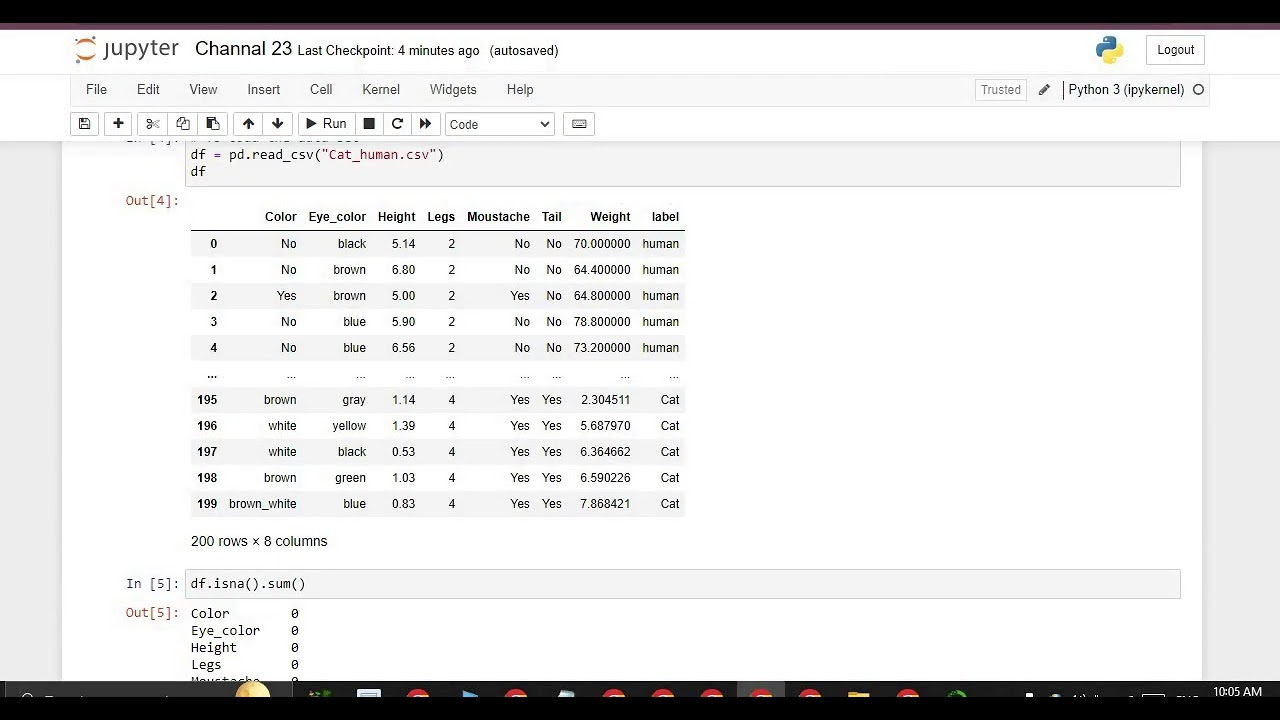Open the command palette keyboard icon
Viewport: 1280px width, 720px height.
click(579, 124)
